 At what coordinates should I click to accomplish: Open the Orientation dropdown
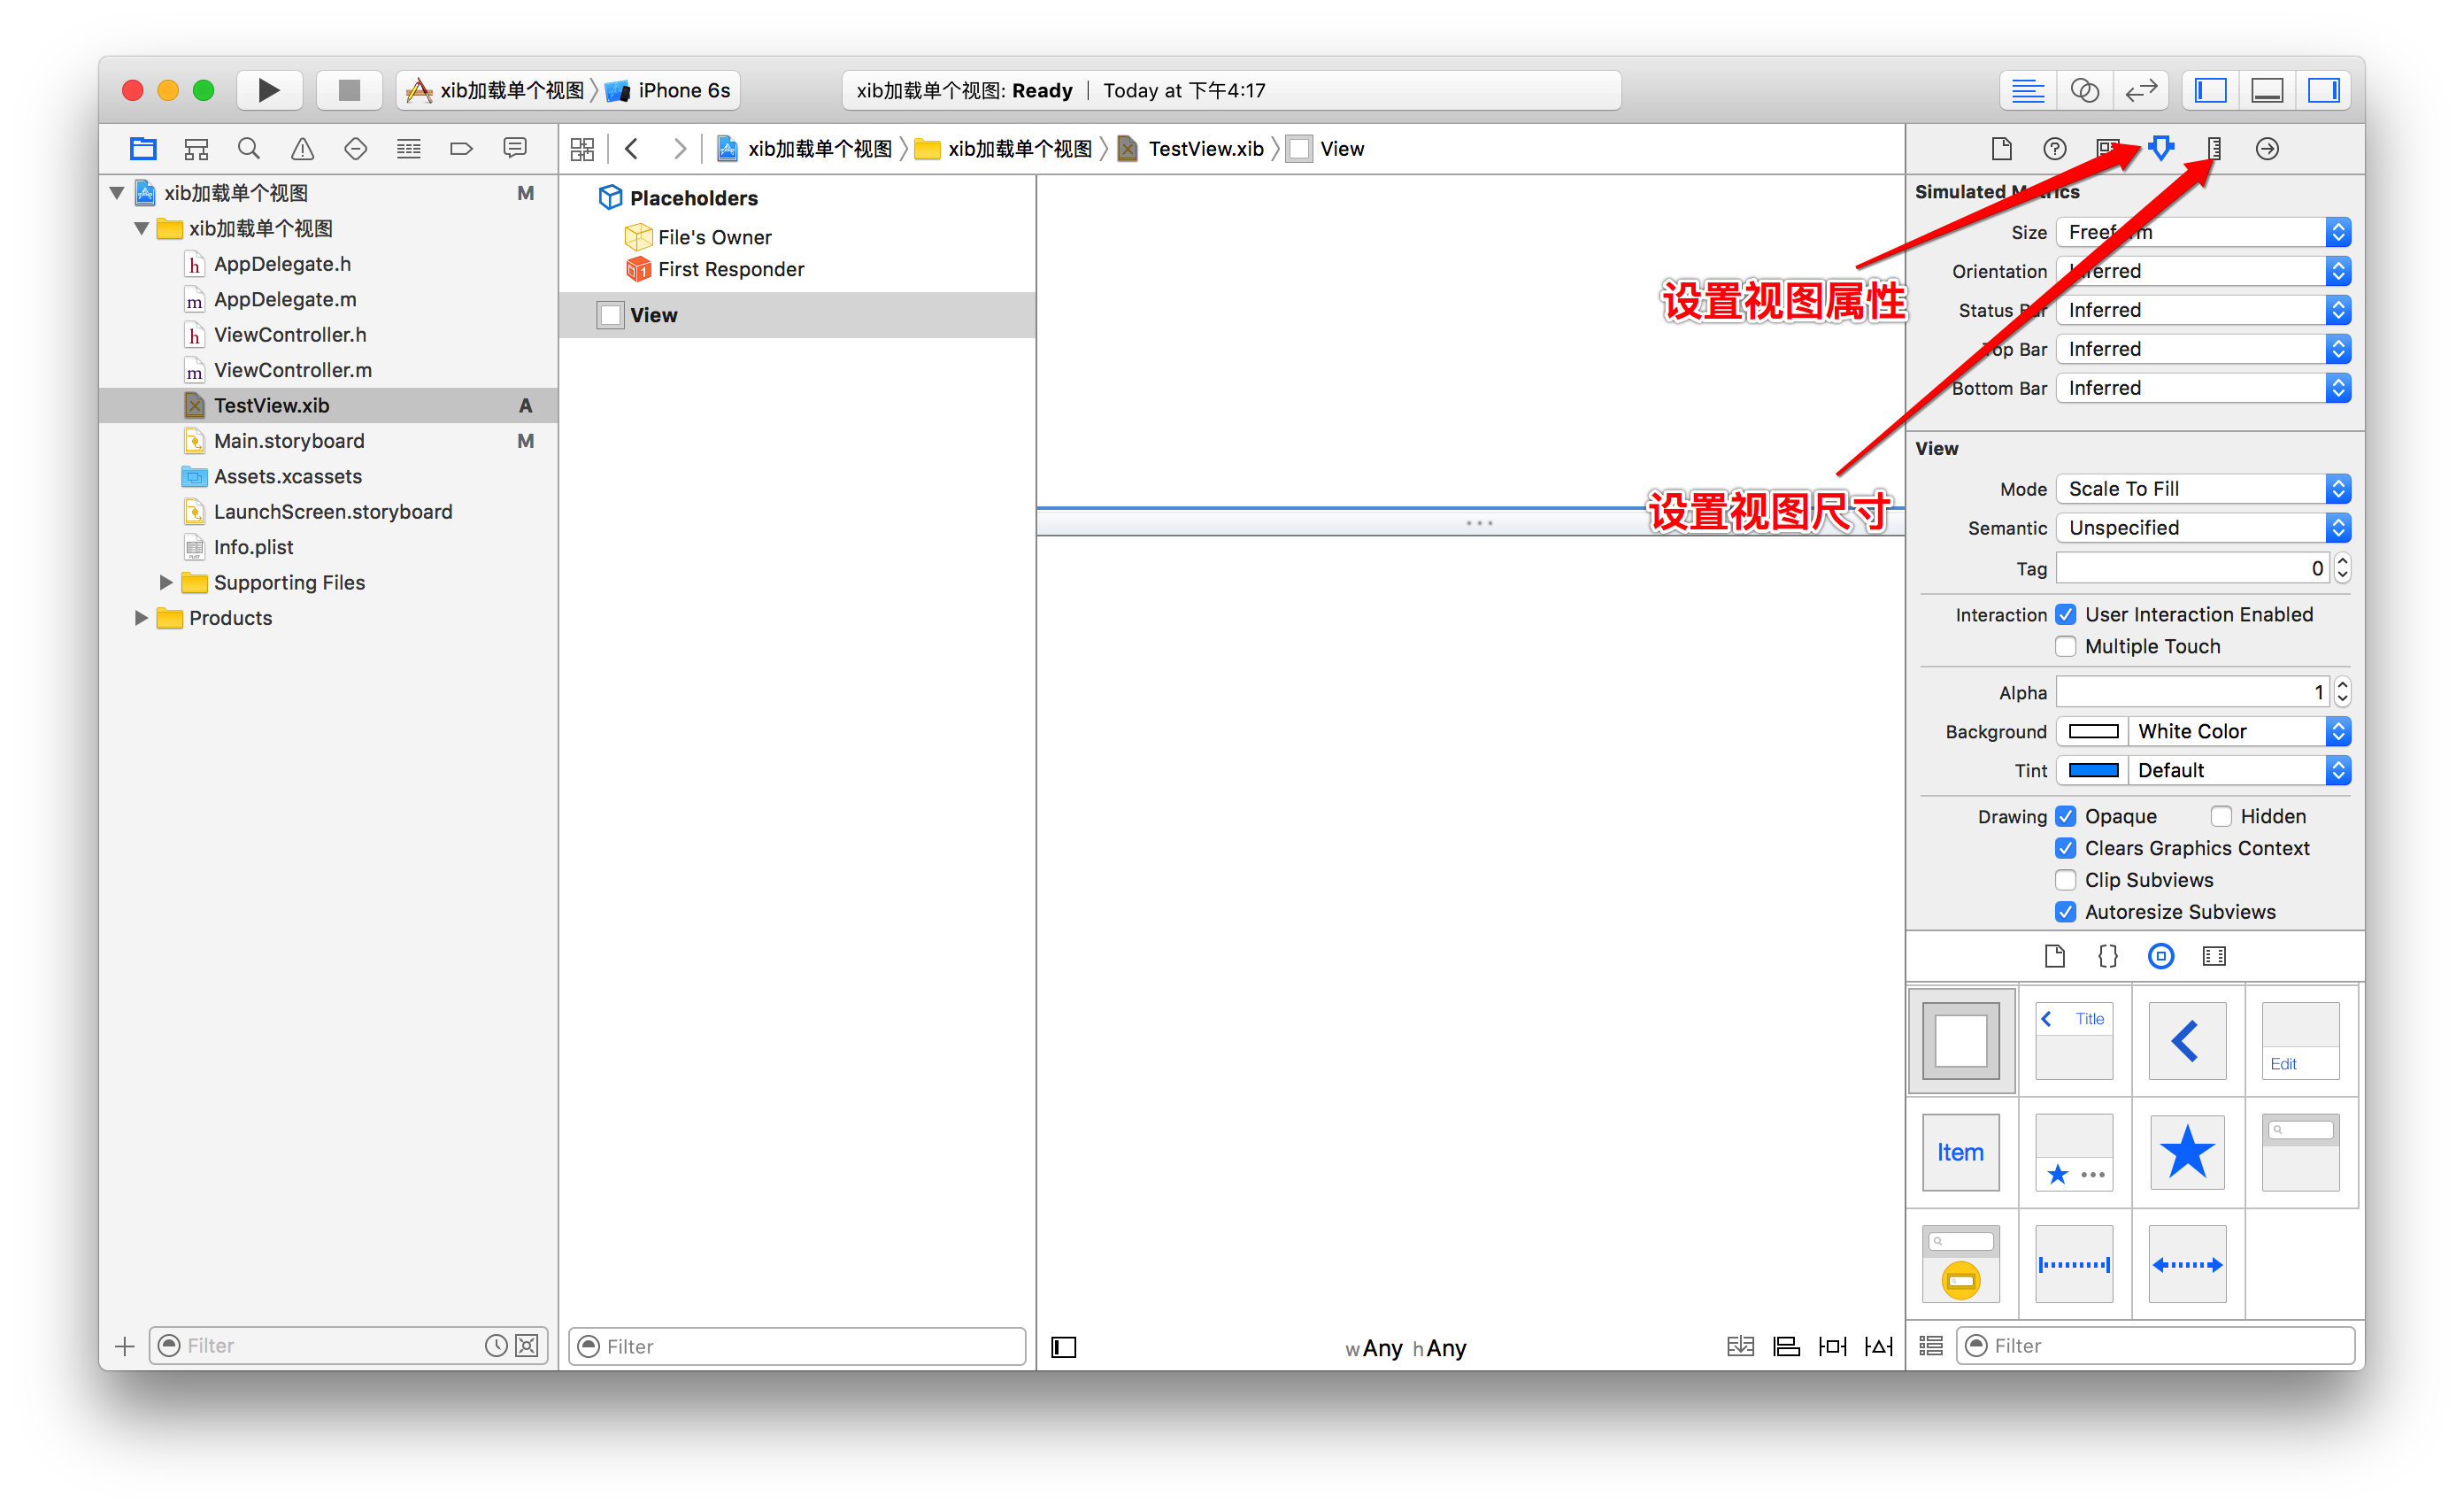tap(2203, 271)
